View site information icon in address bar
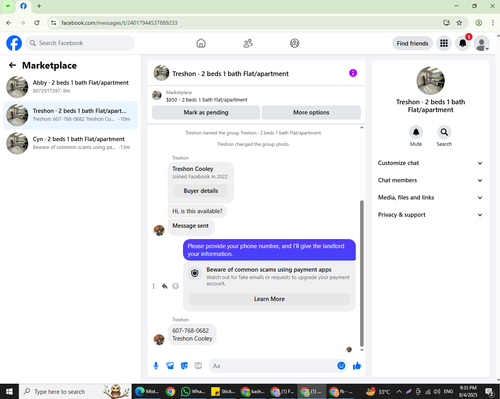Screen dimensions: 500x399 pos(53,23)
